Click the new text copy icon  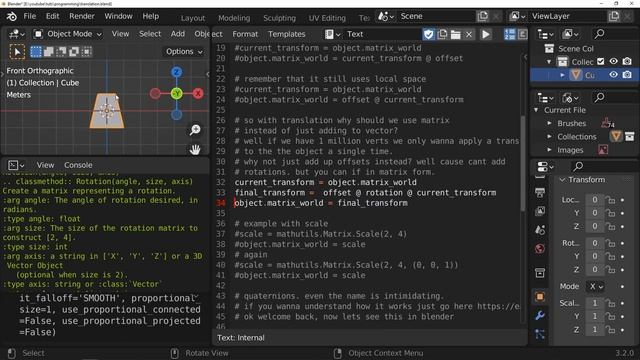click(442, 34)
